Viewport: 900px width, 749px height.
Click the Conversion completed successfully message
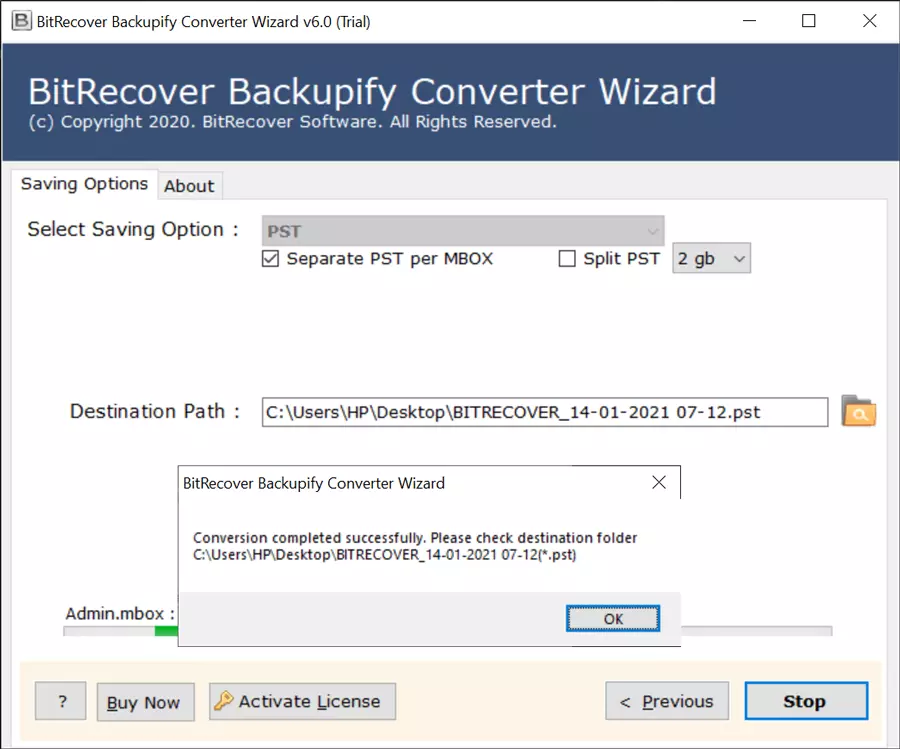click(x=415, y=538)
